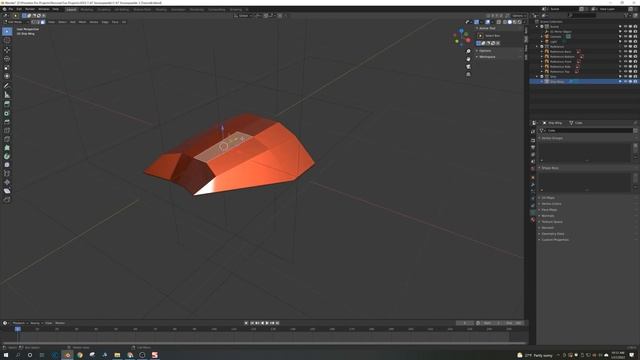Image resolution: width=640 pixels, height=360 pixels.
Task: Open the Object Data green properties tab
Action: [533, 213]
